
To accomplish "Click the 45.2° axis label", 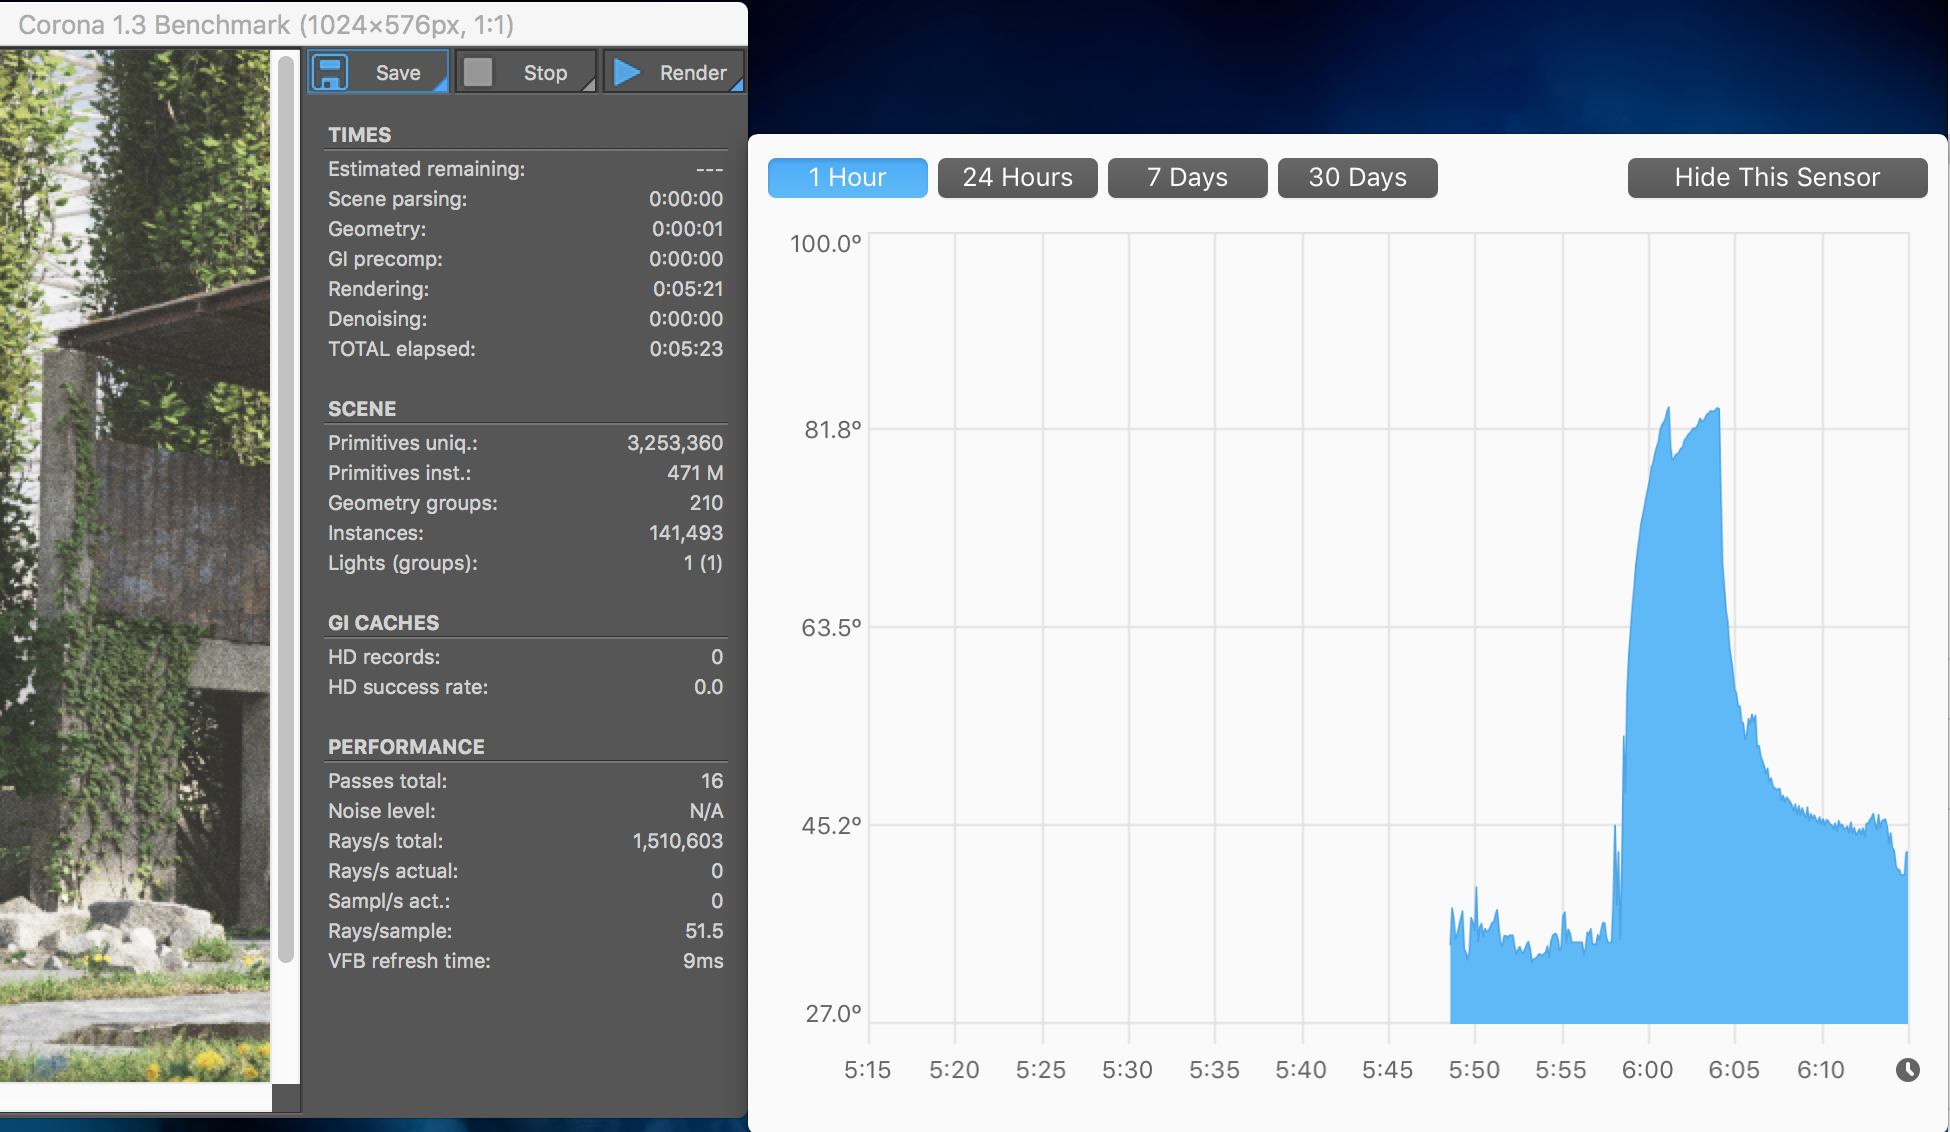I will pos(831,826).
